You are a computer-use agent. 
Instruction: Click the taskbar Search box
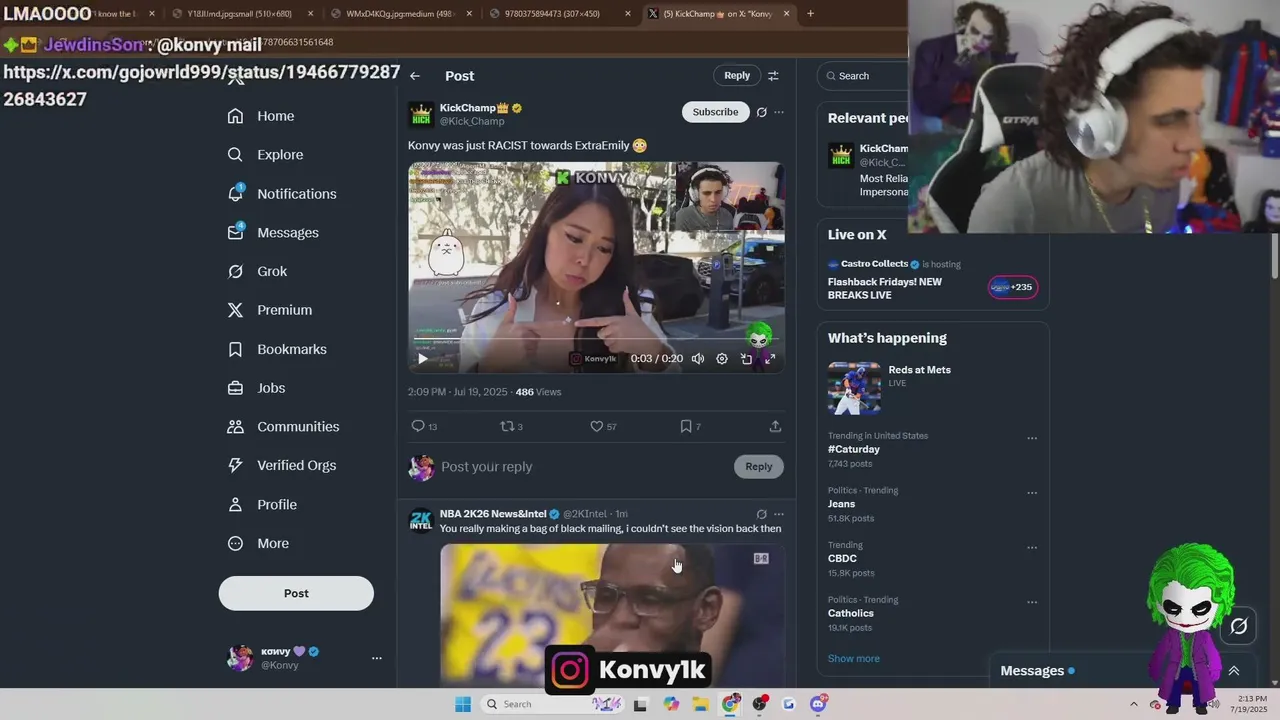[552, 704]
